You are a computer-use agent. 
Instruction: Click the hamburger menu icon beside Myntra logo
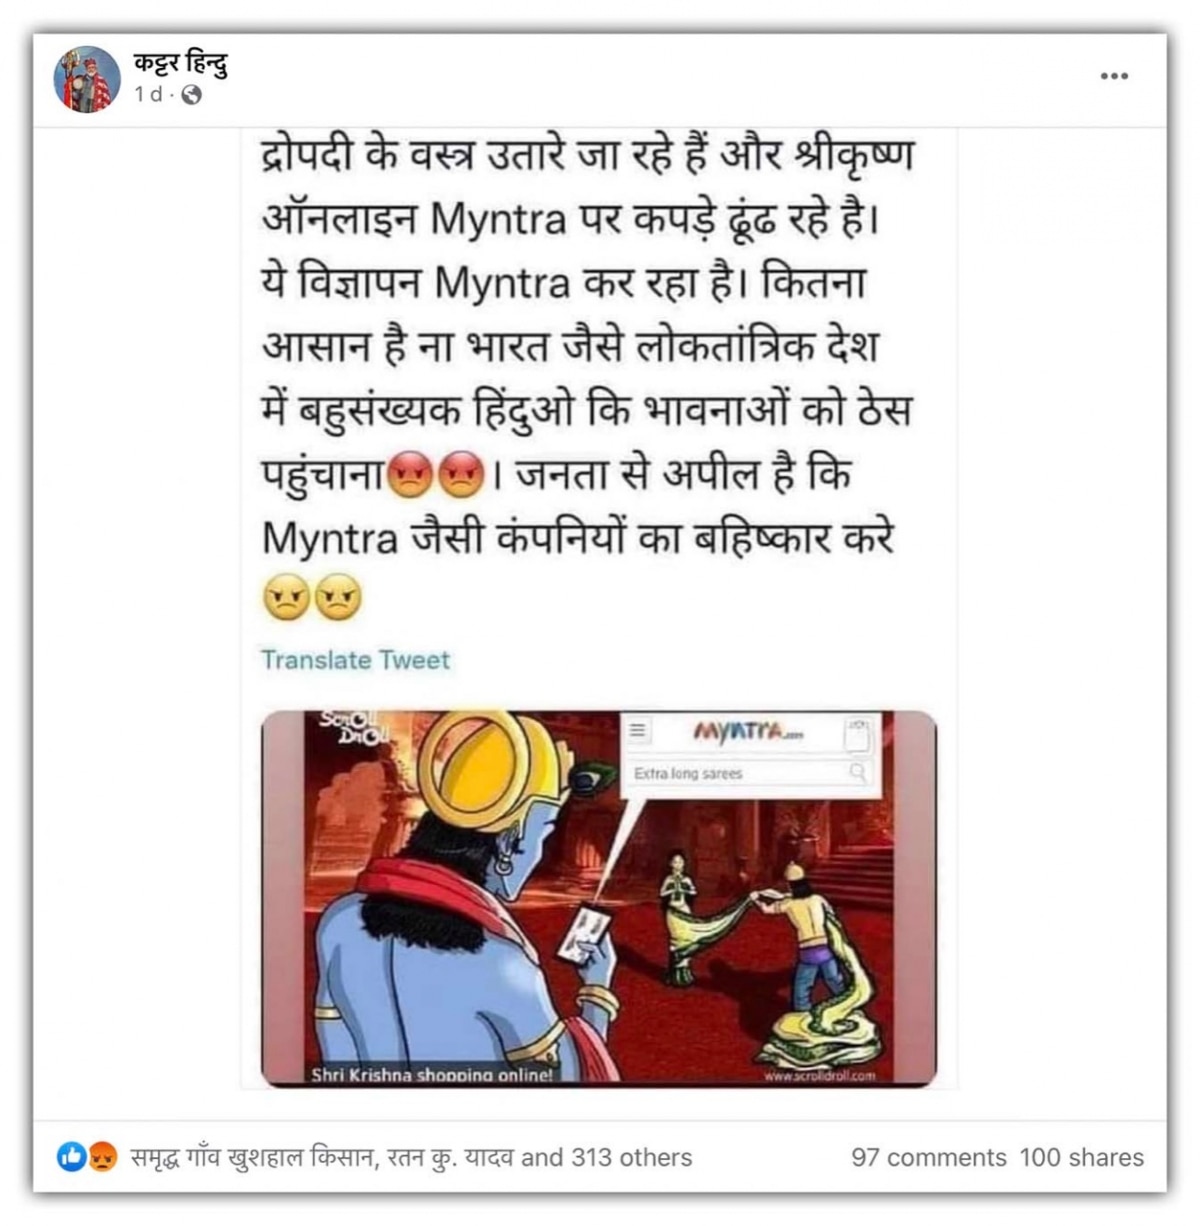pyautogui.click(x=637, y=731)
